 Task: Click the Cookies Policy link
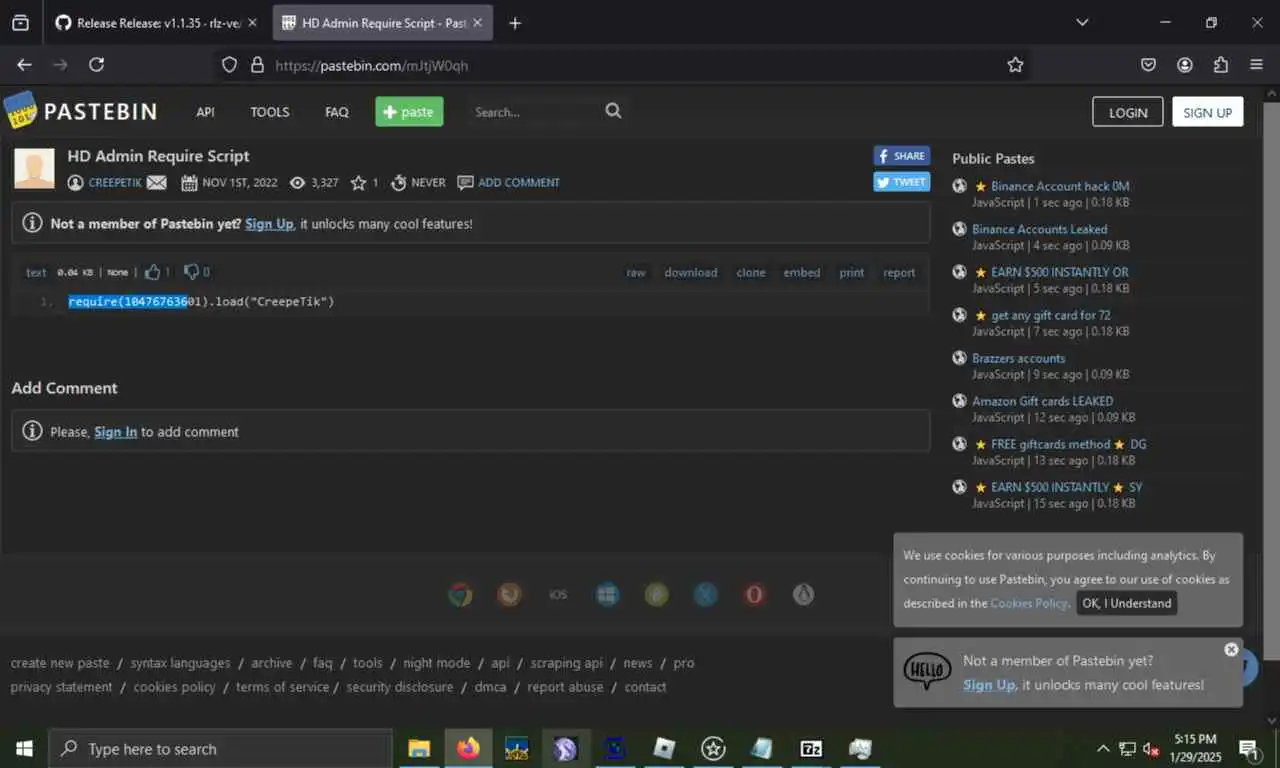[x=1029, y=603]
